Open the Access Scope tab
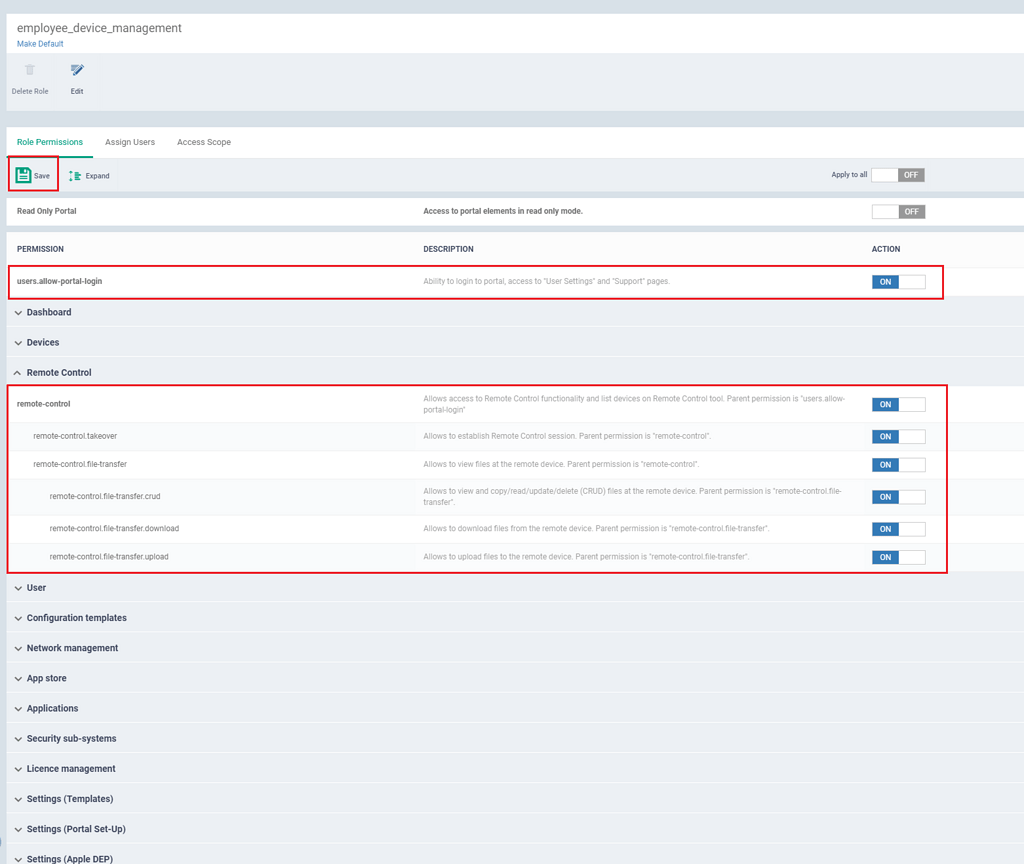1024x864 pixels. coord(204,142)
